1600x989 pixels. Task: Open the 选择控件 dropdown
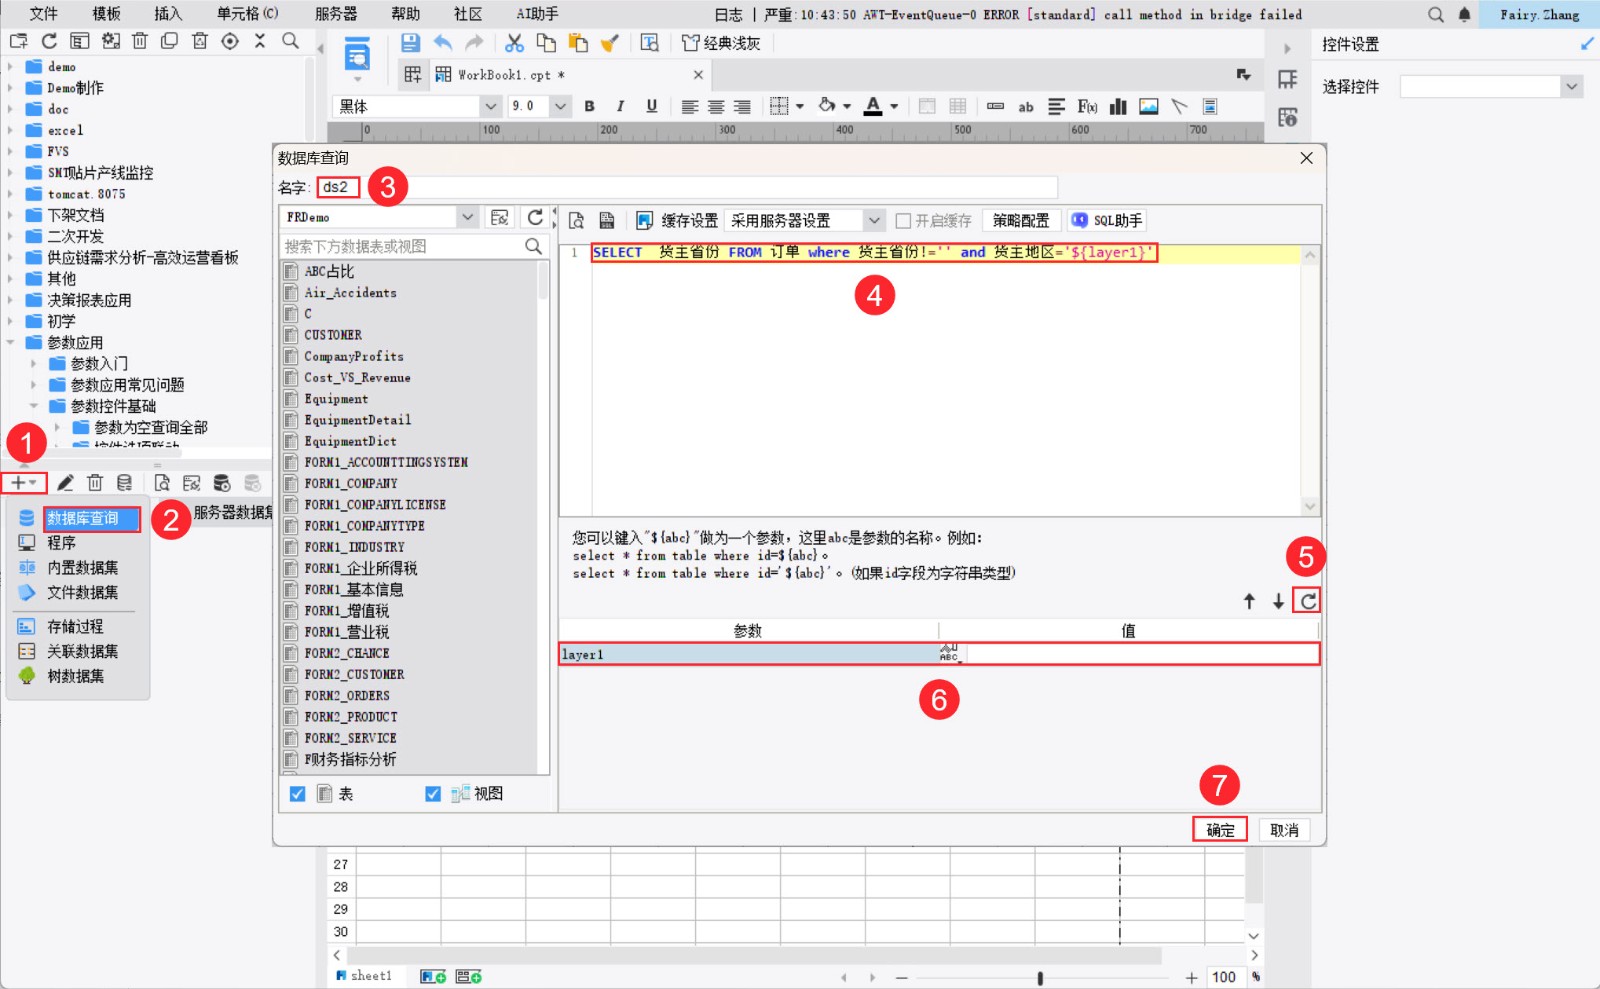[1571, 87]
